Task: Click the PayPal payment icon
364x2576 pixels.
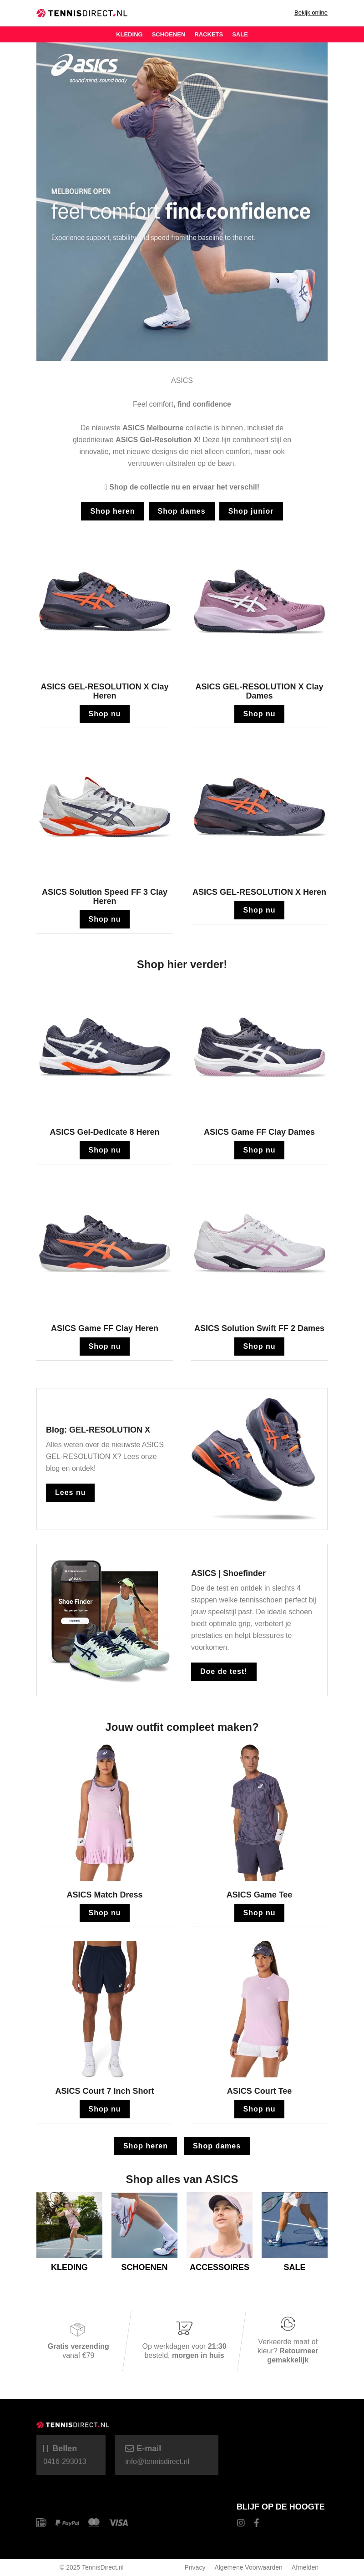Action: pyautogui.click(x=67, y=2522)
